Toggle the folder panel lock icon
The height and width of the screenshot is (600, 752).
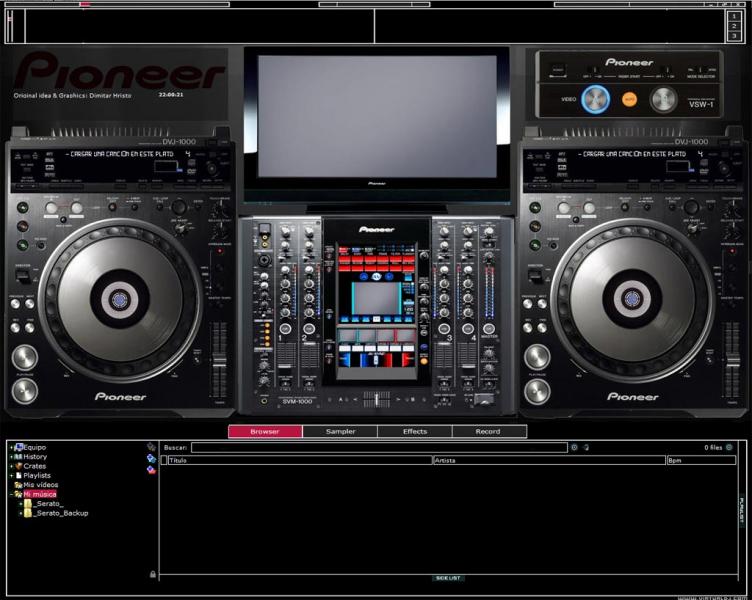click(x=153, y=574)
